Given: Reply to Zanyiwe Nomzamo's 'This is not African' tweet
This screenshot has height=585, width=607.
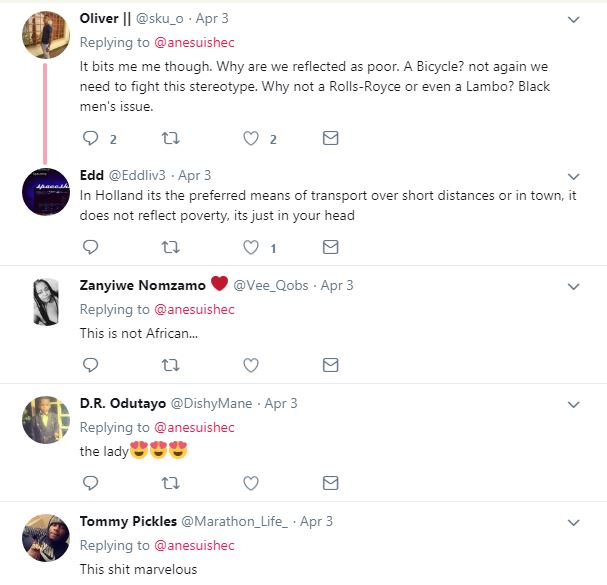Looking at the screenshot, I should [x=90, y=365].
